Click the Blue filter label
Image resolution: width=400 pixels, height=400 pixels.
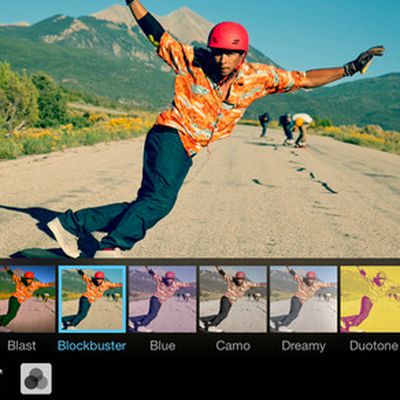pyautogui.click(x=163, y=346)
